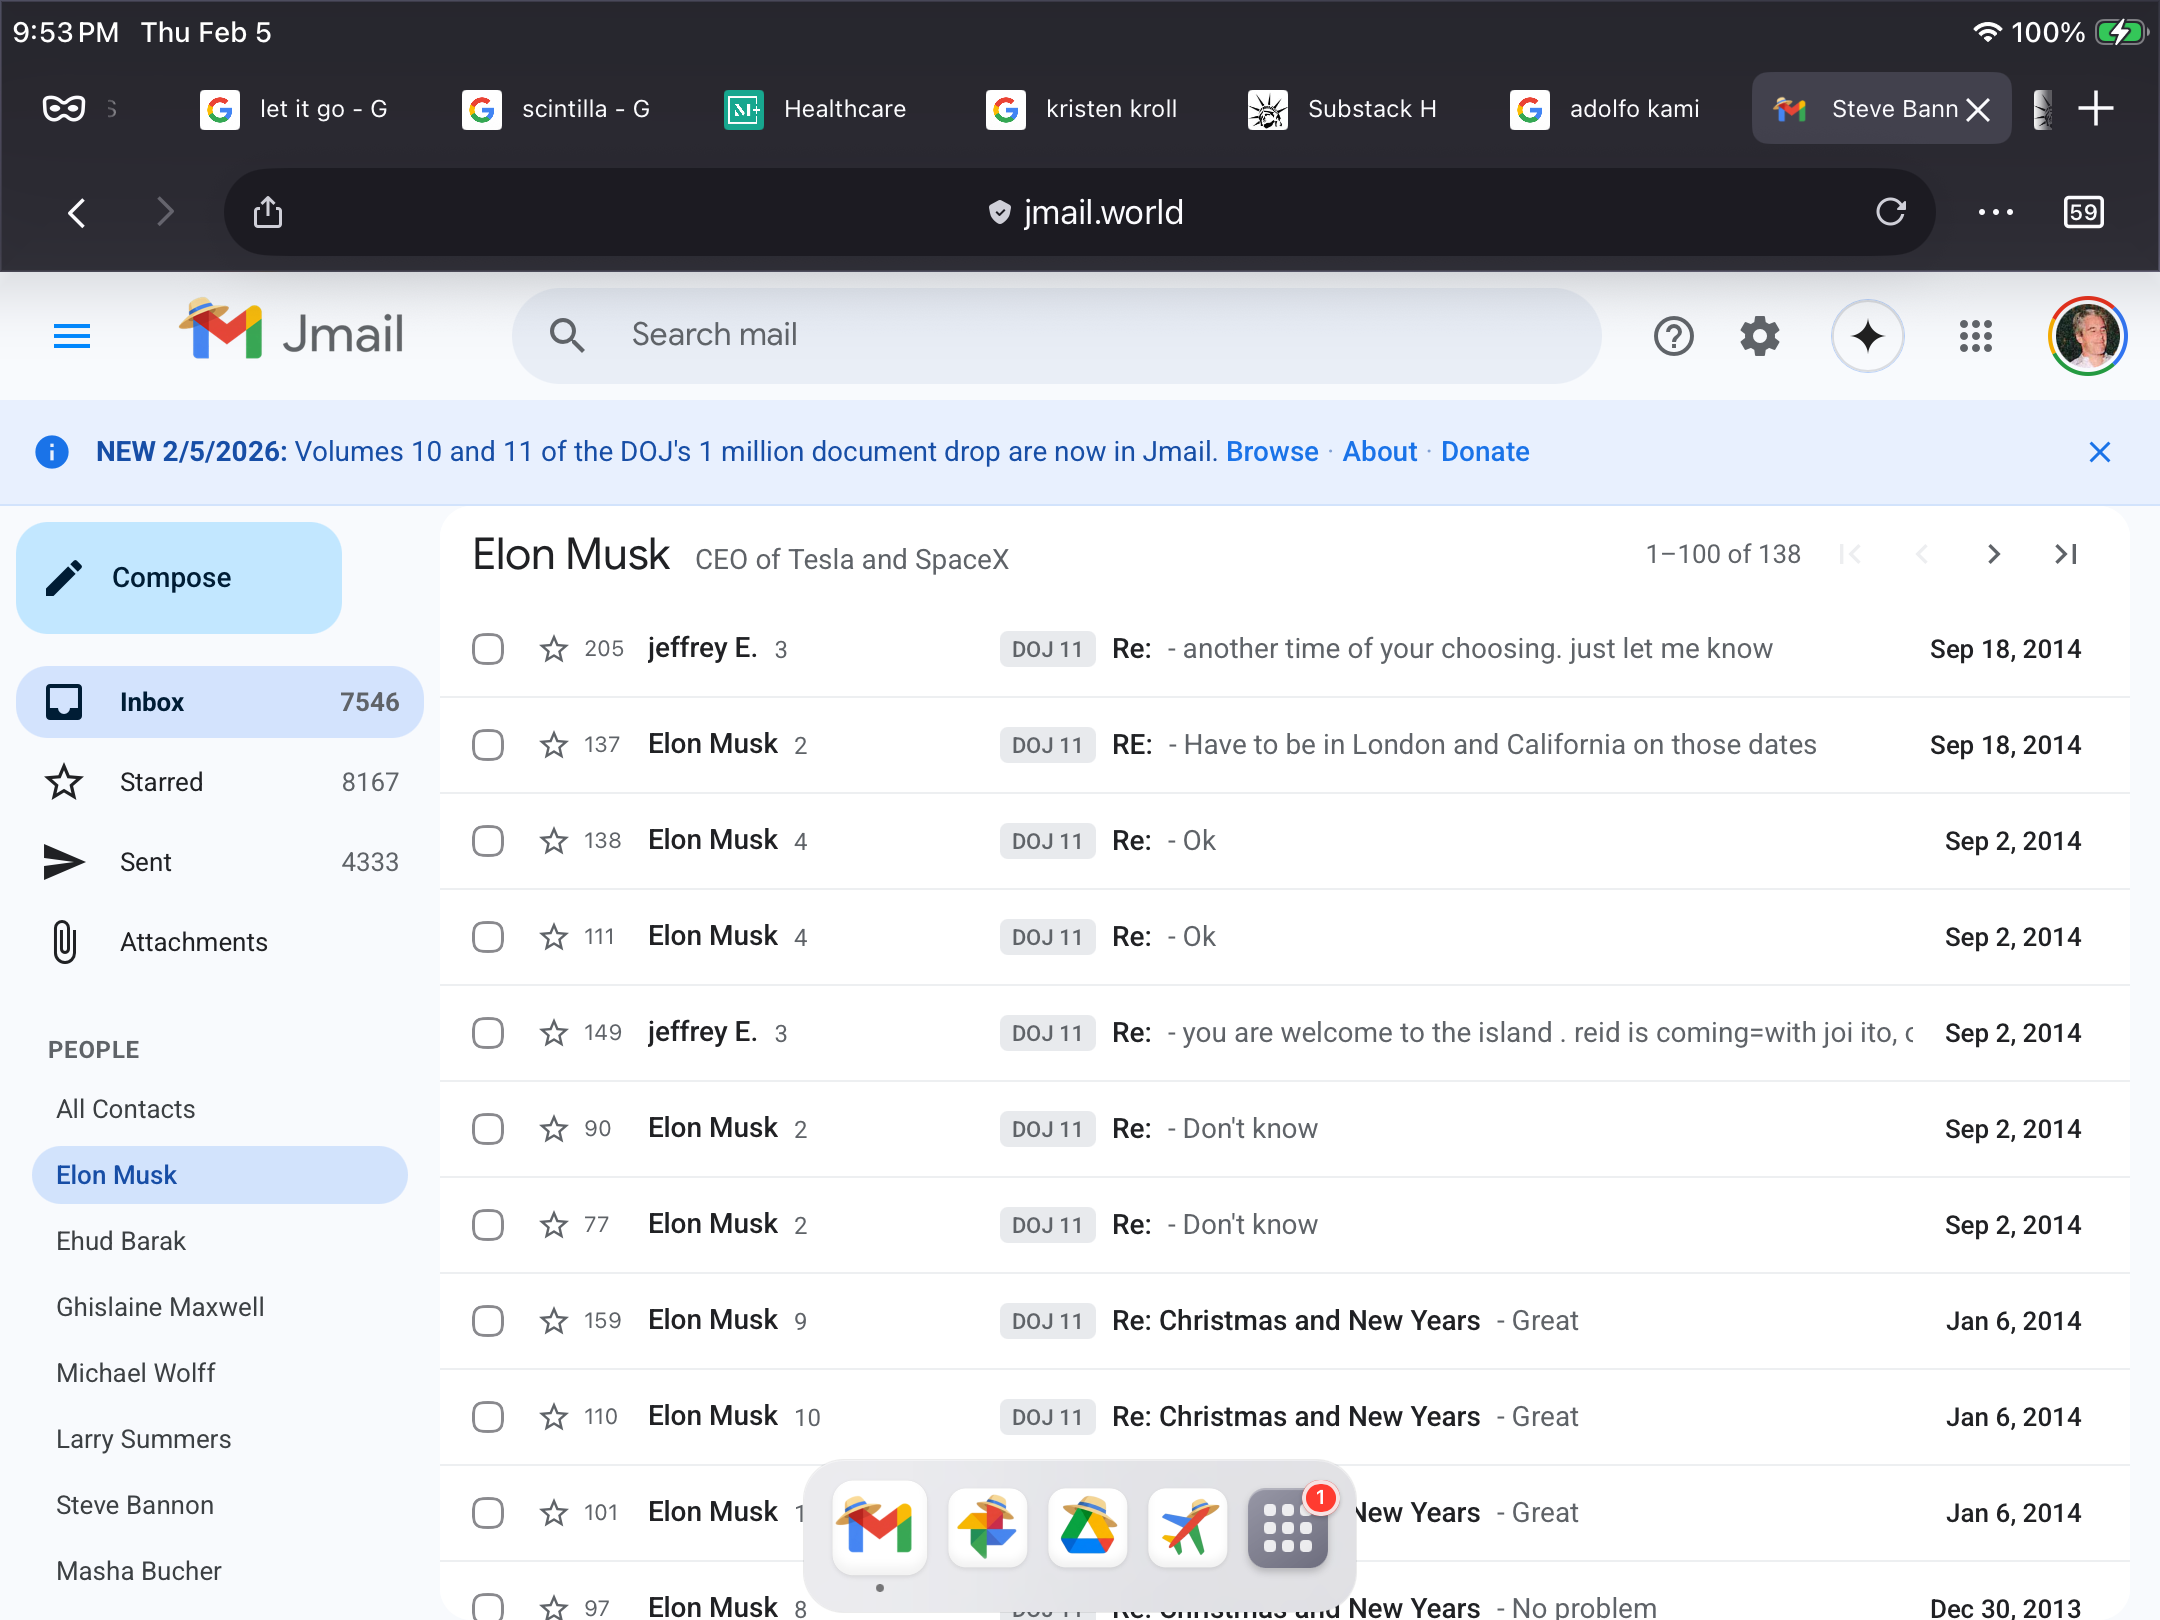
Task: Click the Safari share icon
Action: (268, 212)
